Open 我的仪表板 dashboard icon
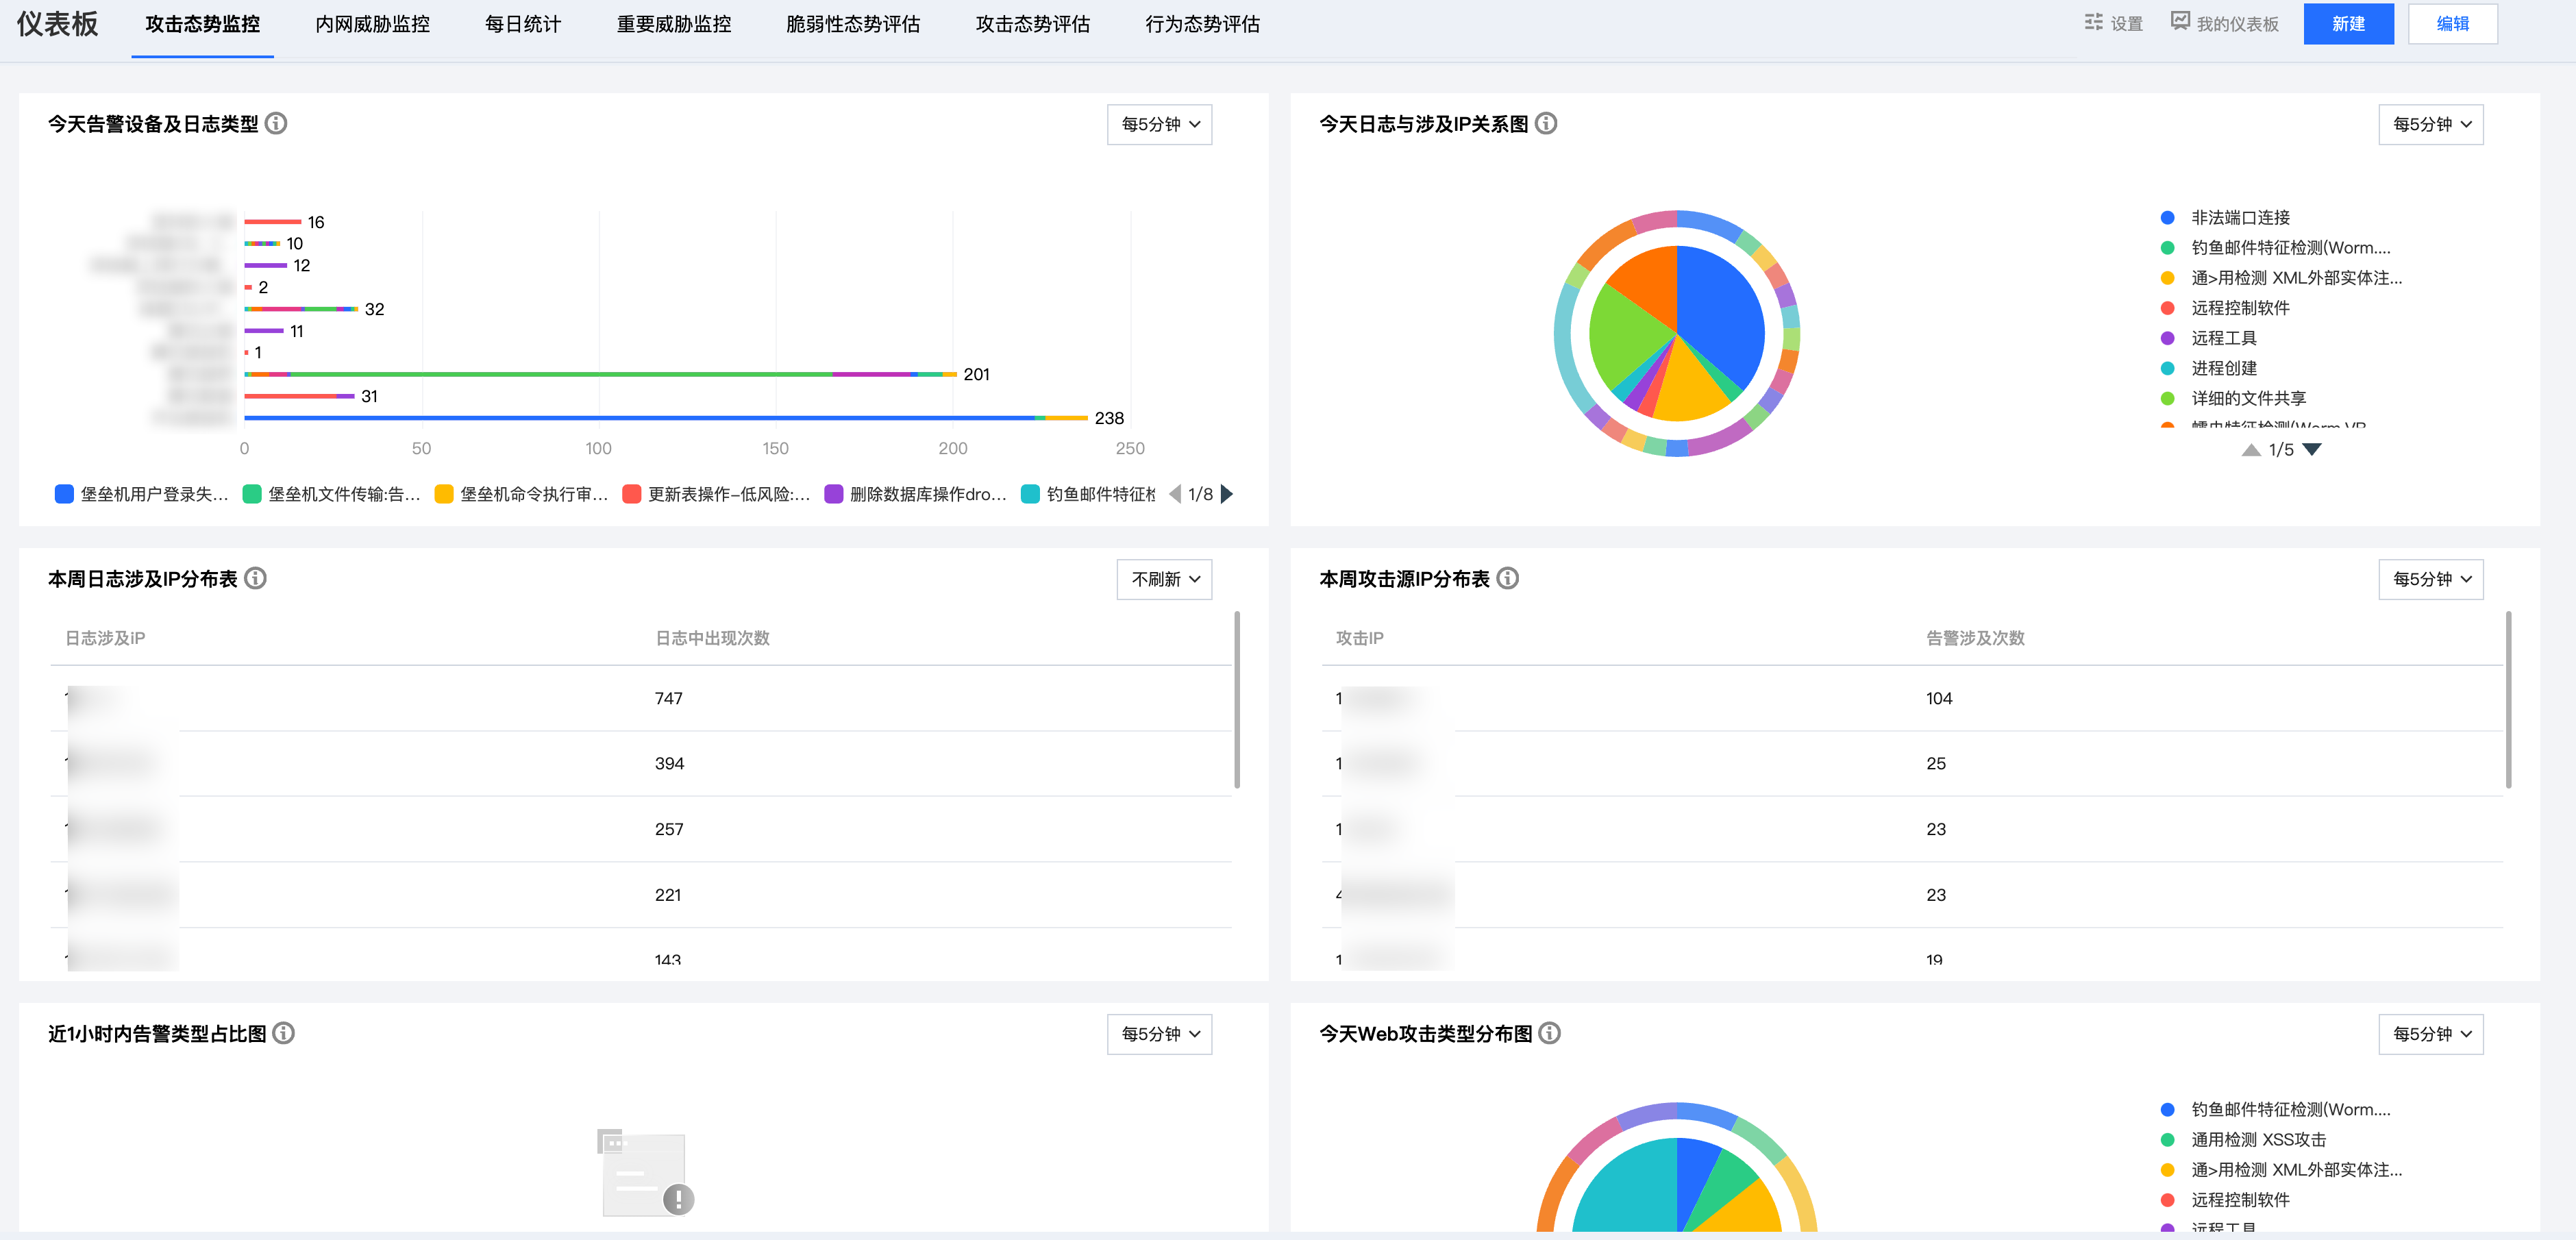The width and height of the screenshot is (2576, 1240). coord(2180,22)
